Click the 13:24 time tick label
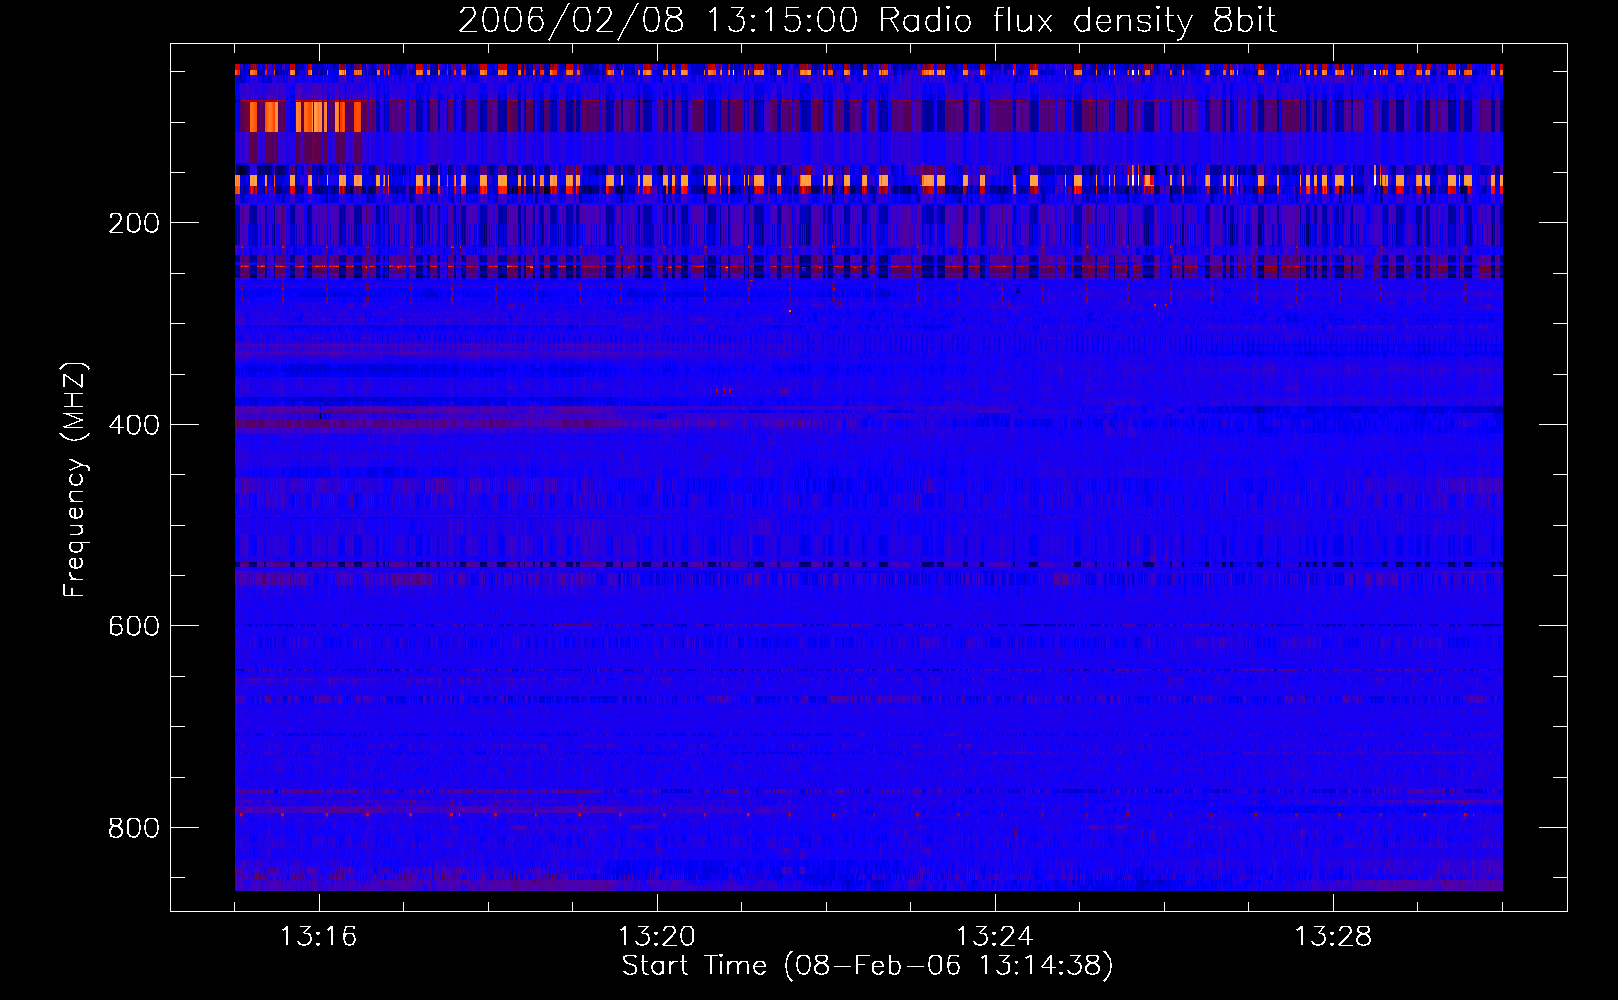This screenshot has height=1000, width=1618. pos(995,937)
